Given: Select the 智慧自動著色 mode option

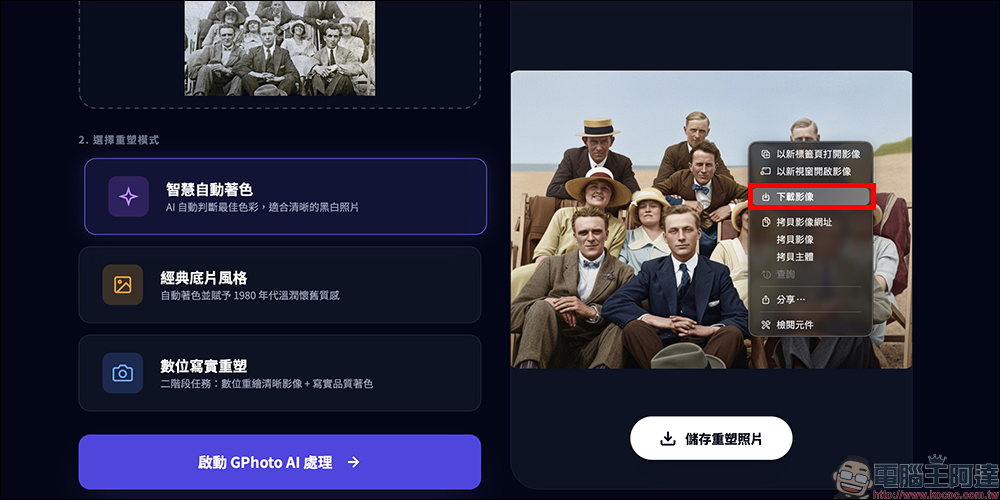Looking at the screenshot, I should tap(286, 196).
